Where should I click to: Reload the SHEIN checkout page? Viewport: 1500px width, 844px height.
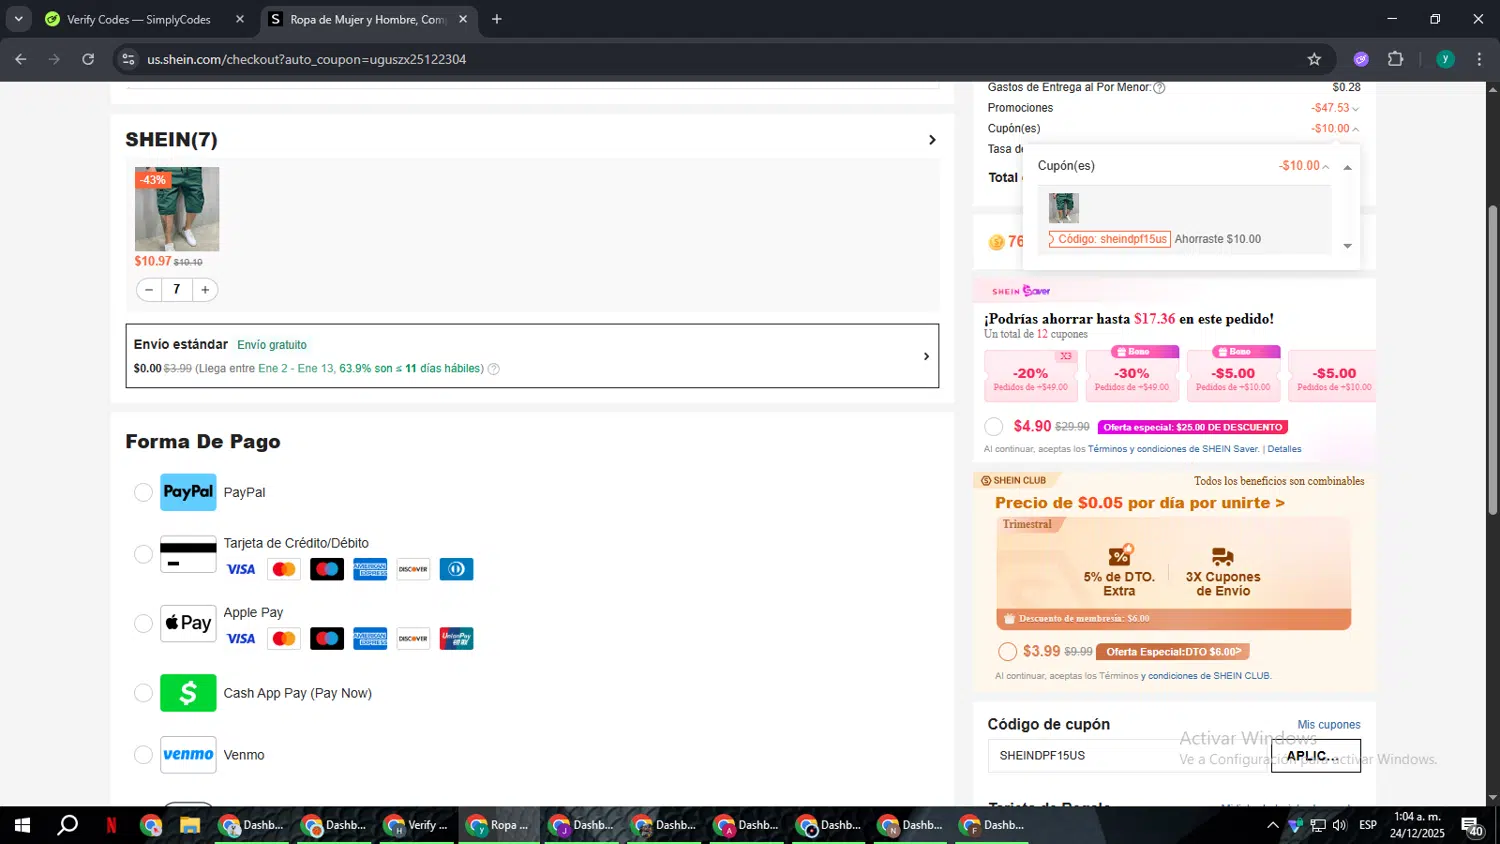click(88, 59)
